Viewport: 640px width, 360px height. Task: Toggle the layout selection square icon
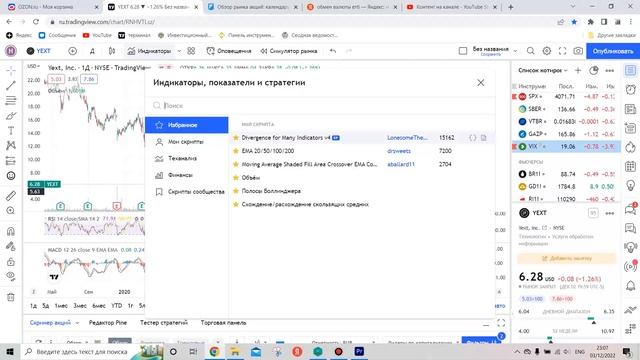(x=463, y=51)
